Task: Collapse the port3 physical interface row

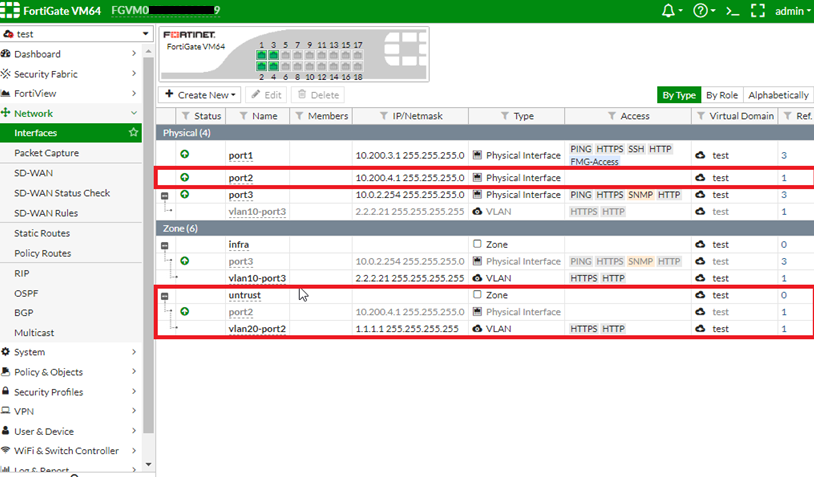Action: tap(165, 196)
